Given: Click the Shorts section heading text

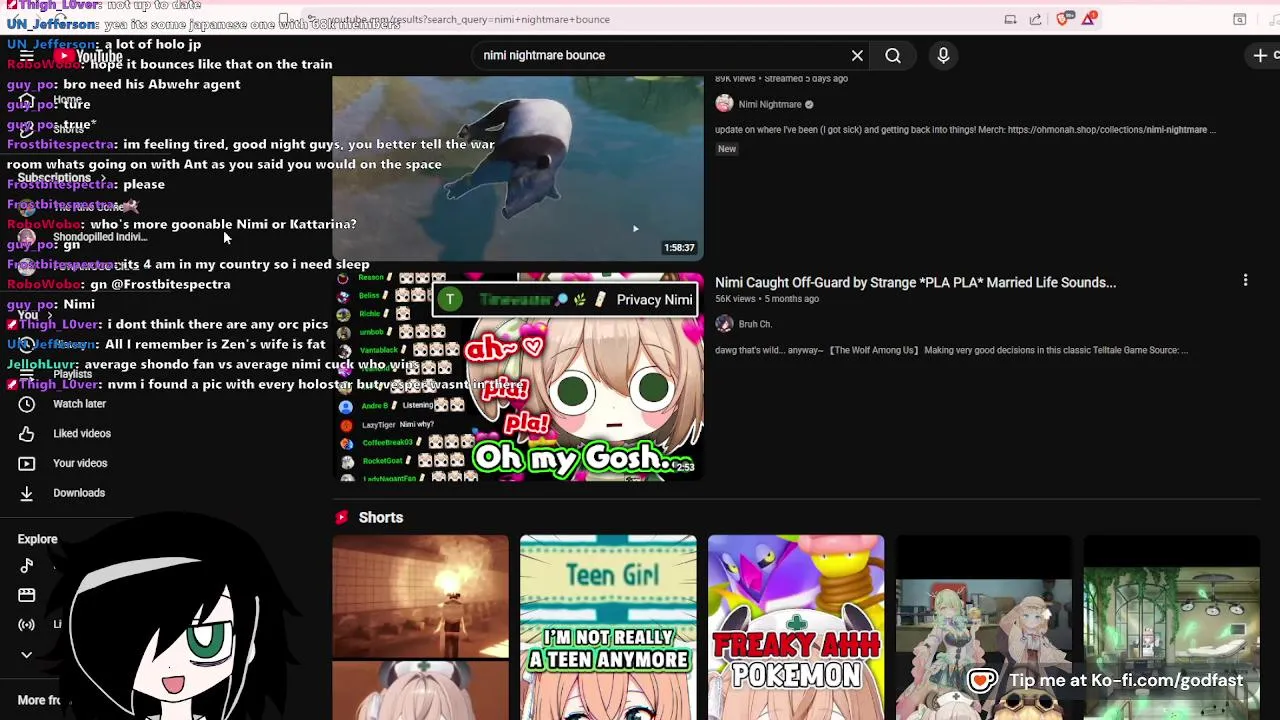Looking at the screenshot, I should (381, 517).
